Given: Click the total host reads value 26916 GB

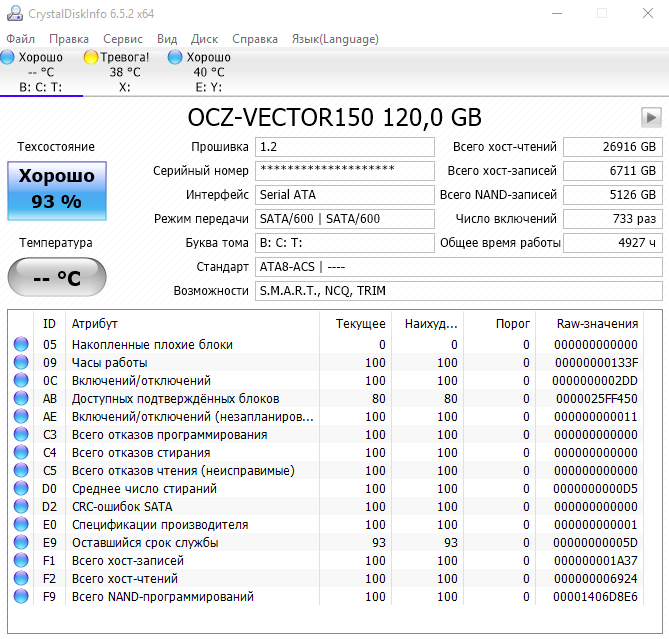Looking at the screenshot, I should (x=613, y=147).
